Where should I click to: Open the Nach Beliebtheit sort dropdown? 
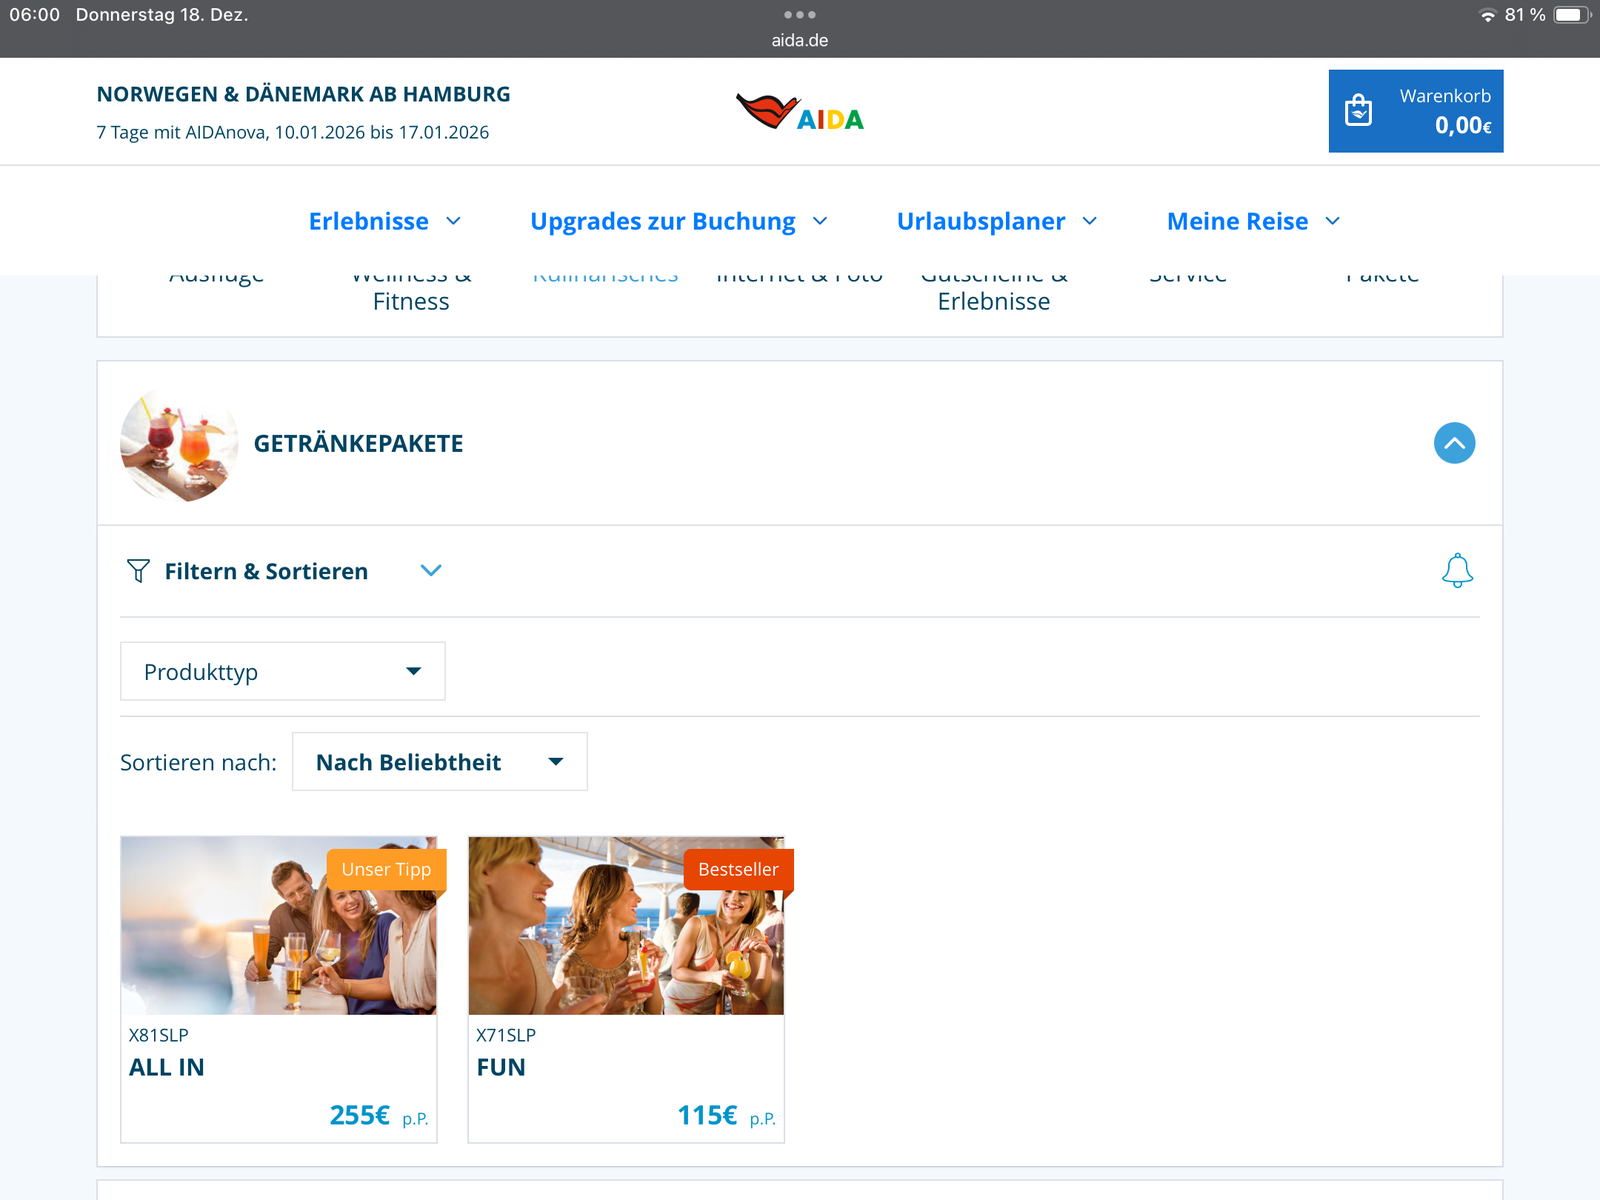439,762
